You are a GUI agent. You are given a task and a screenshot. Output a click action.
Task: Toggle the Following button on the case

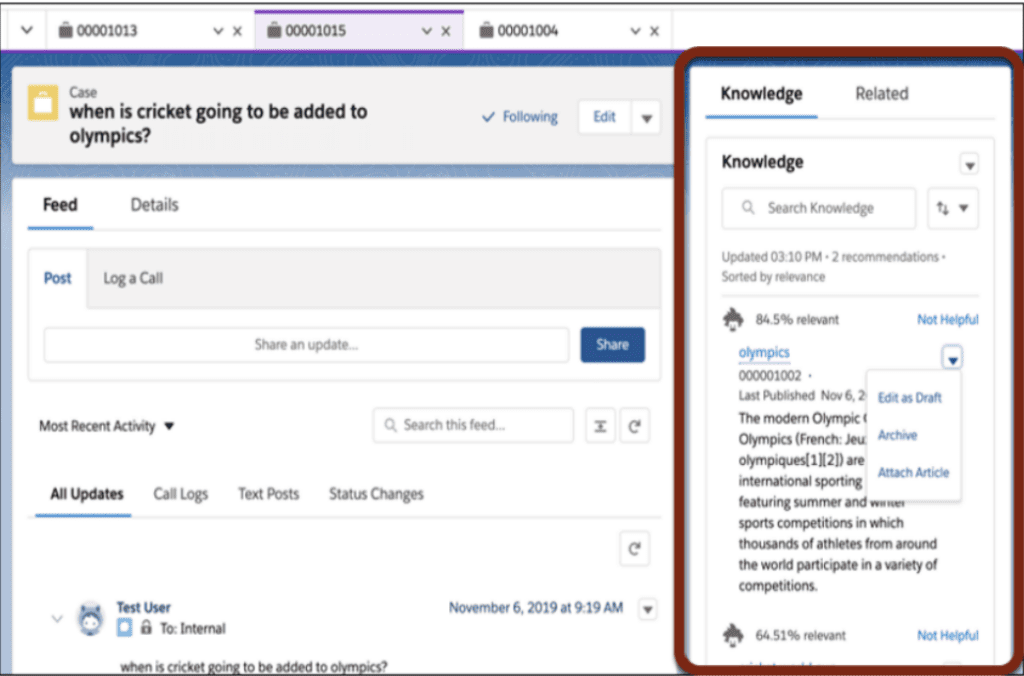(x=519, y=117)
